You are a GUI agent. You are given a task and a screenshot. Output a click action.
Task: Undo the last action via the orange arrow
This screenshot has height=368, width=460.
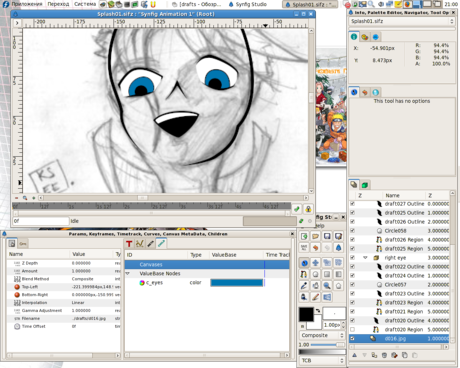(x=315, y=248)
